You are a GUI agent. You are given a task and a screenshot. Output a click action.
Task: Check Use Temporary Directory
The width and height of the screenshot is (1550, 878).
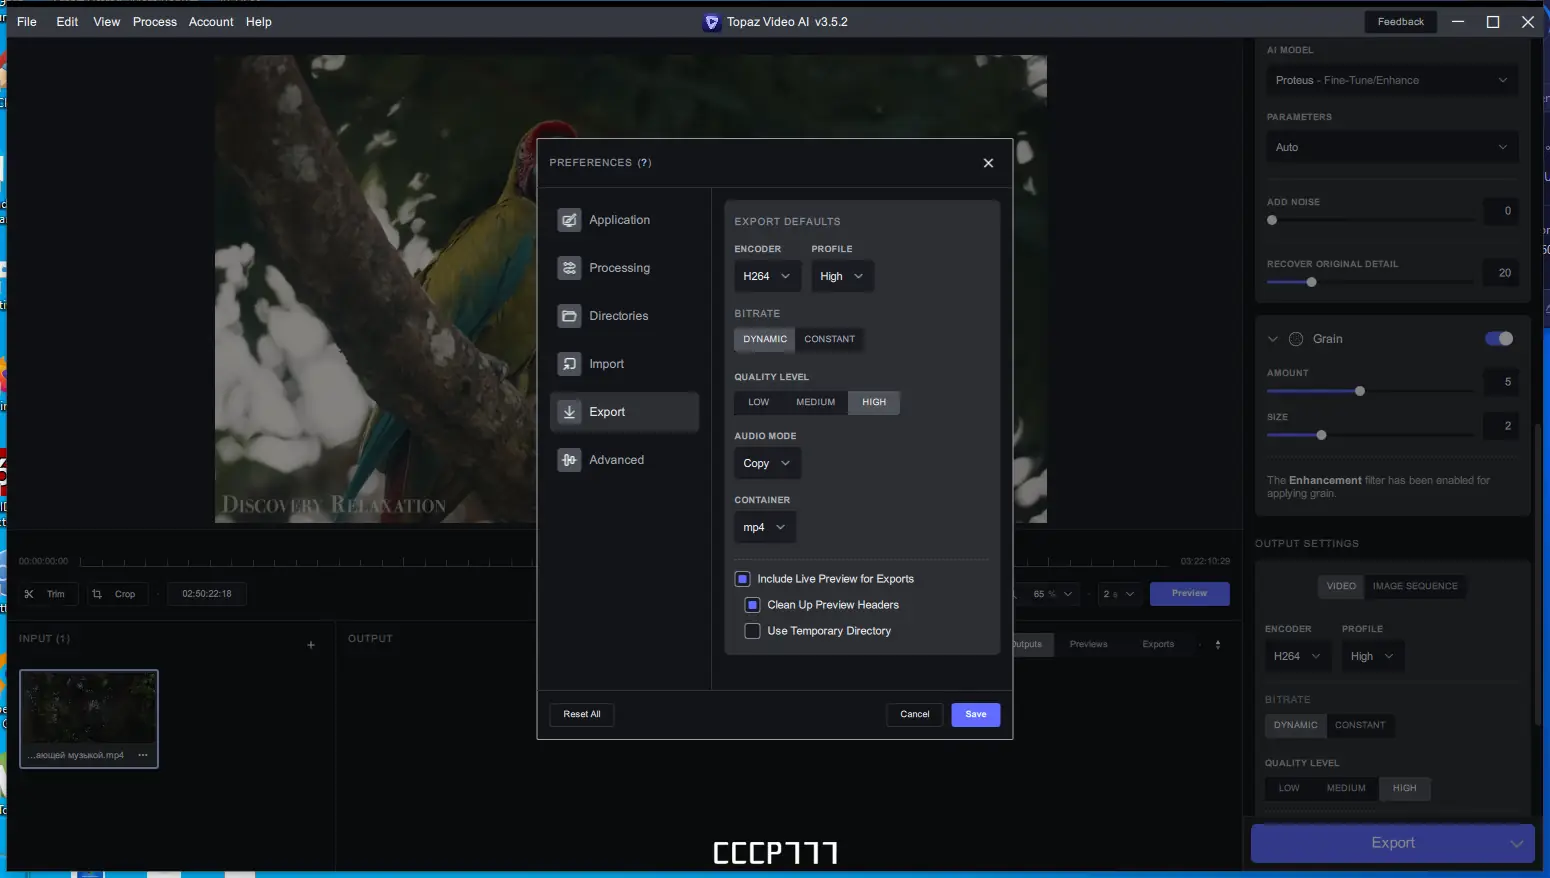click(x=753, y=631)
